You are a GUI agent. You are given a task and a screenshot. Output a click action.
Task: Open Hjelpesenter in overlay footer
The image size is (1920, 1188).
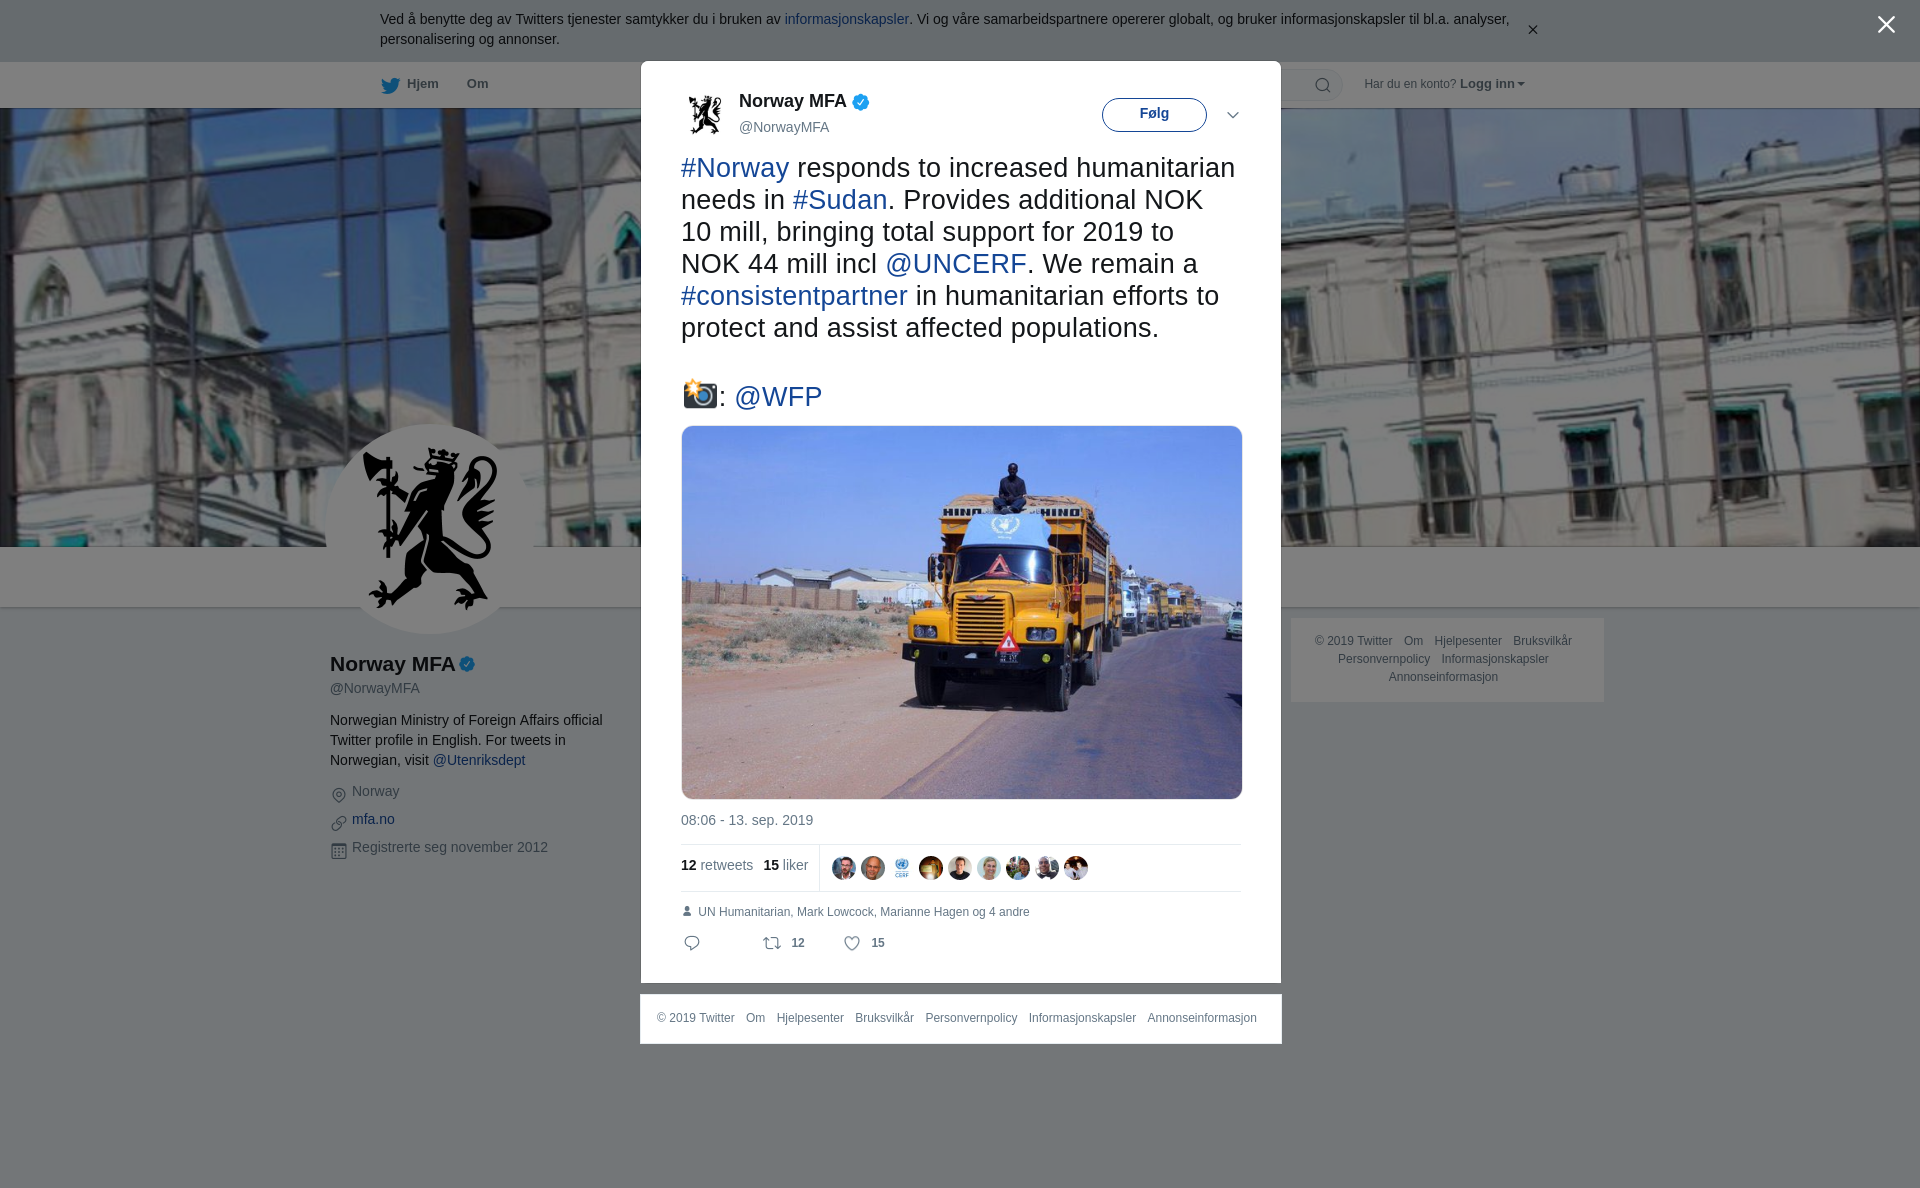point(810,1018)
